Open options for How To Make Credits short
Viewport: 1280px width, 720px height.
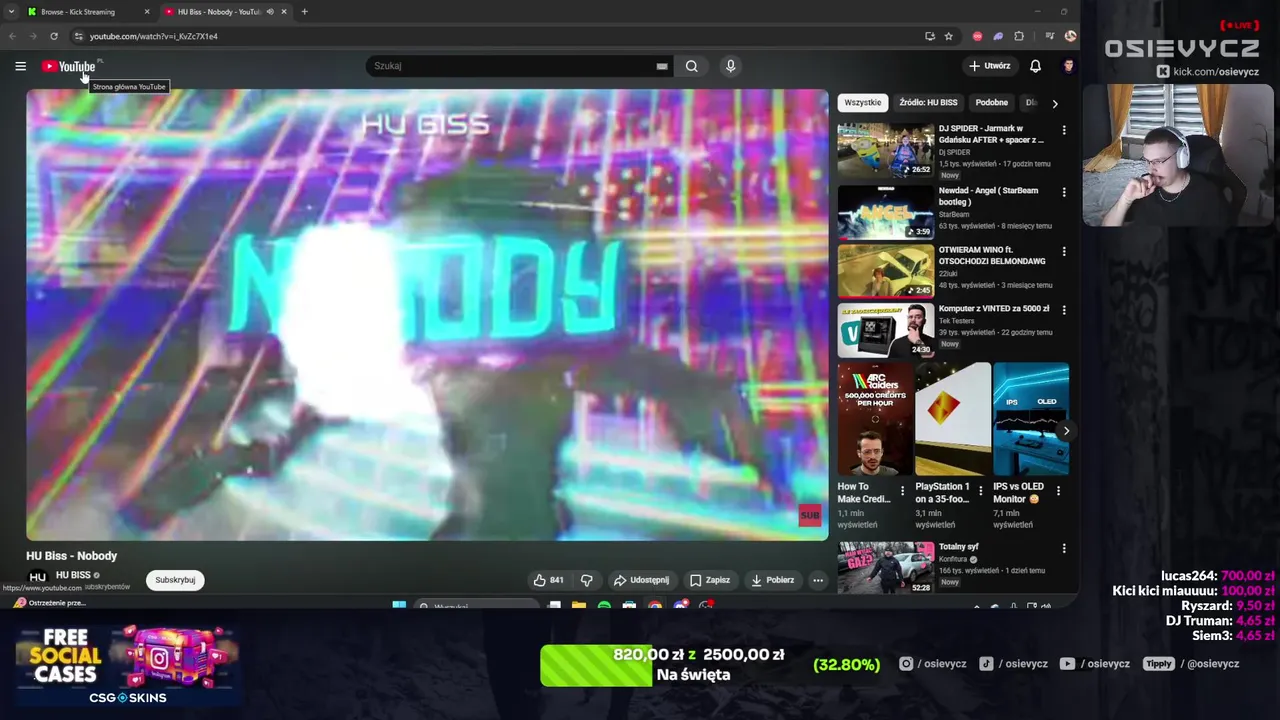[x=903, y=491]
